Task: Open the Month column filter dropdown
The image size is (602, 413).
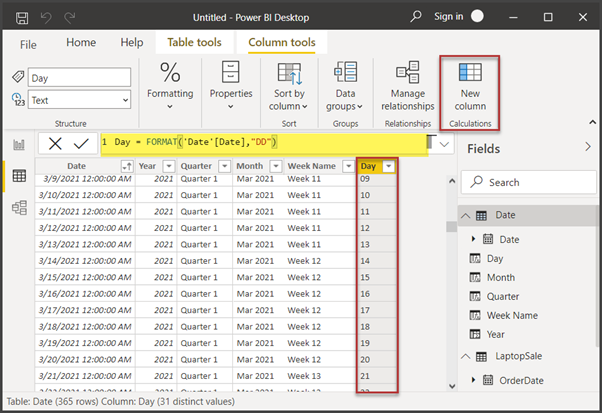Action: pyautogui.click(x=276, y=166)
